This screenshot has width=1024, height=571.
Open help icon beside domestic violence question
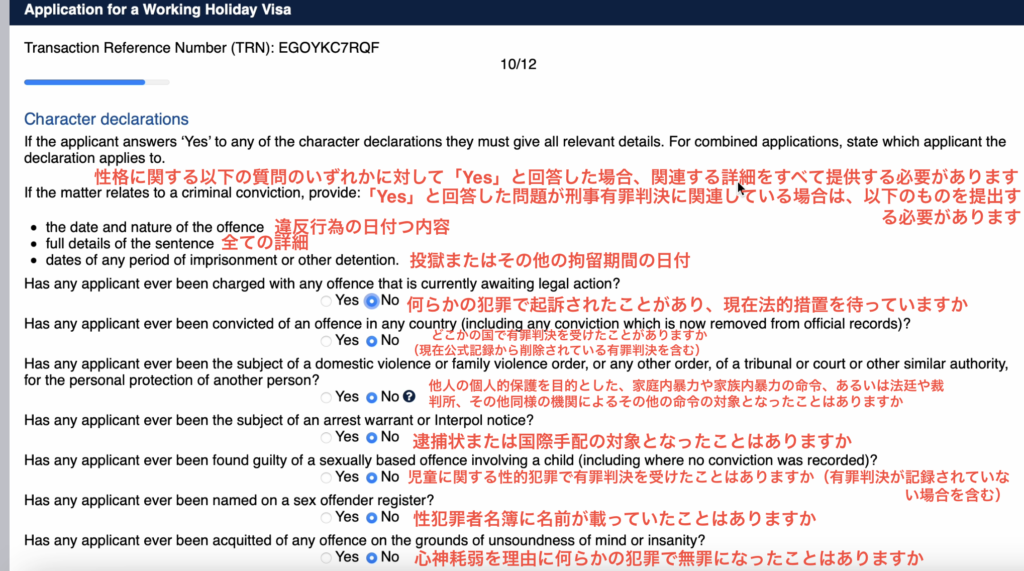pos(409,397)
